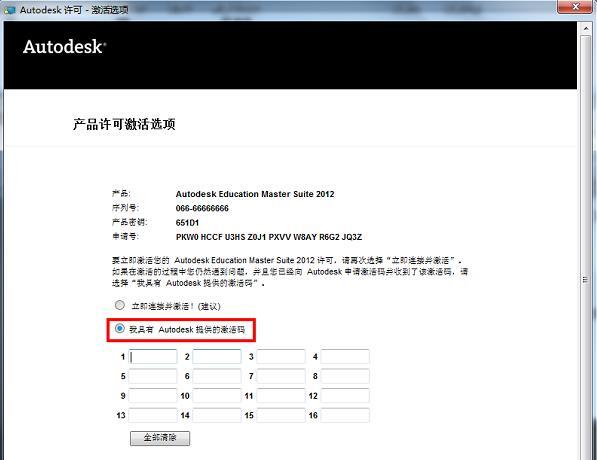Click activation code input field 6
This screenshot has width=597, height=460.
(217, 376)
